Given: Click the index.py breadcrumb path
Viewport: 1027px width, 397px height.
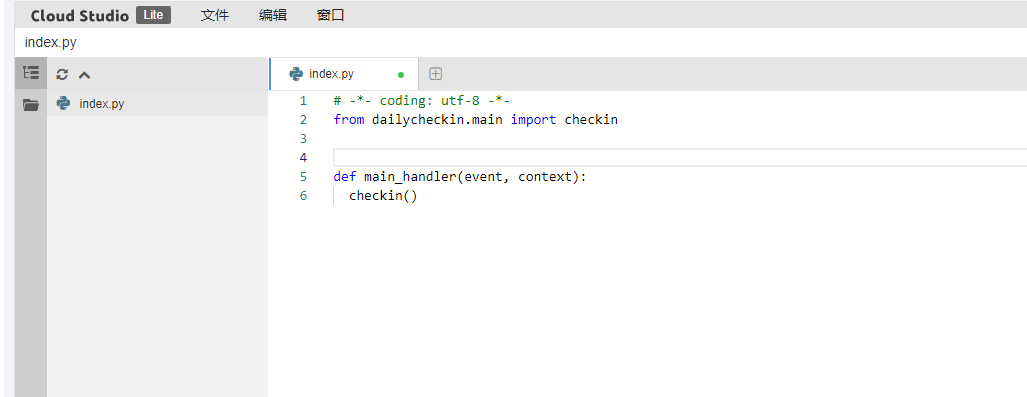Looking at the screenshot, I should click(50, 43).
